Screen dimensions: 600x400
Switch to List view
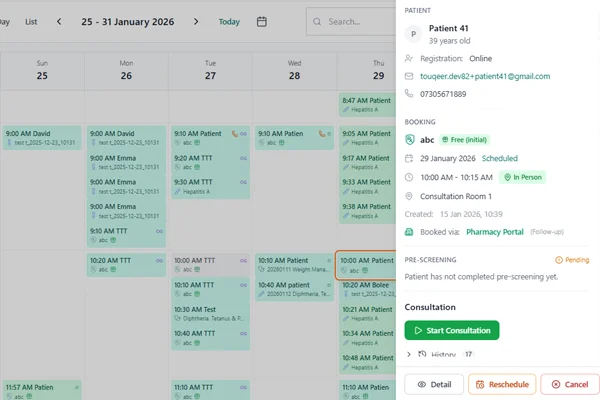tap(31, 22)
